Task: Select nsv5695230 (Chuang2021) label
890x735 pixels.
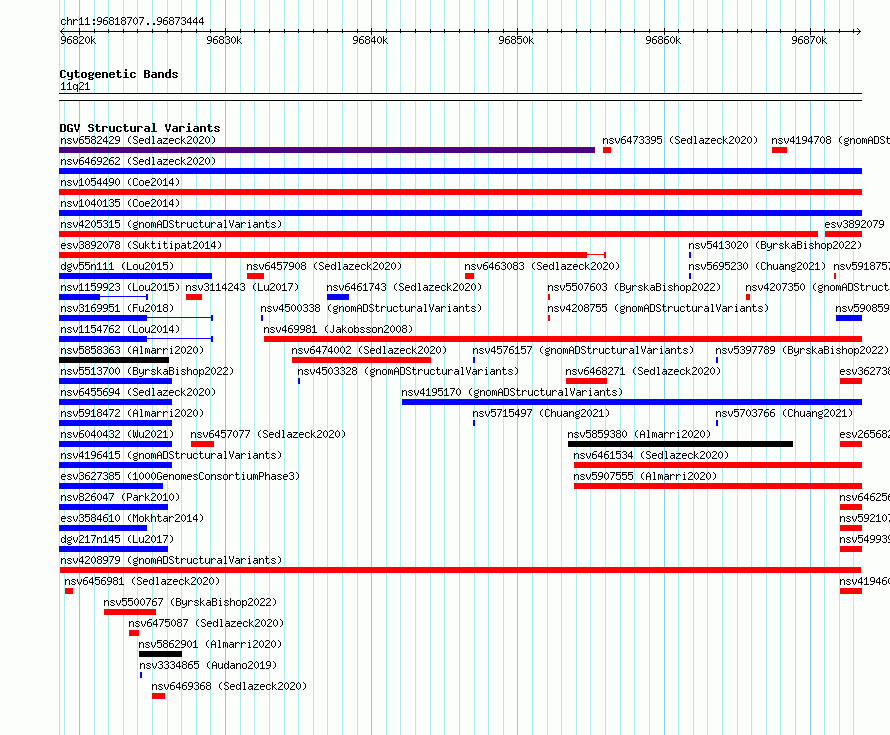Action: 757,266
